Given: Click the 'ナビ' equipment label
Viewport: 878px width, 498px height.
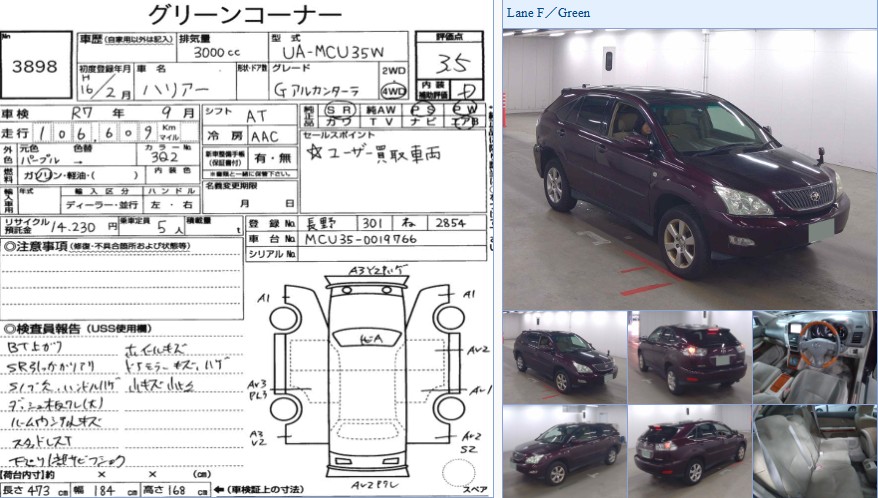Looking at the screenshot, I should tap(421, 122).
